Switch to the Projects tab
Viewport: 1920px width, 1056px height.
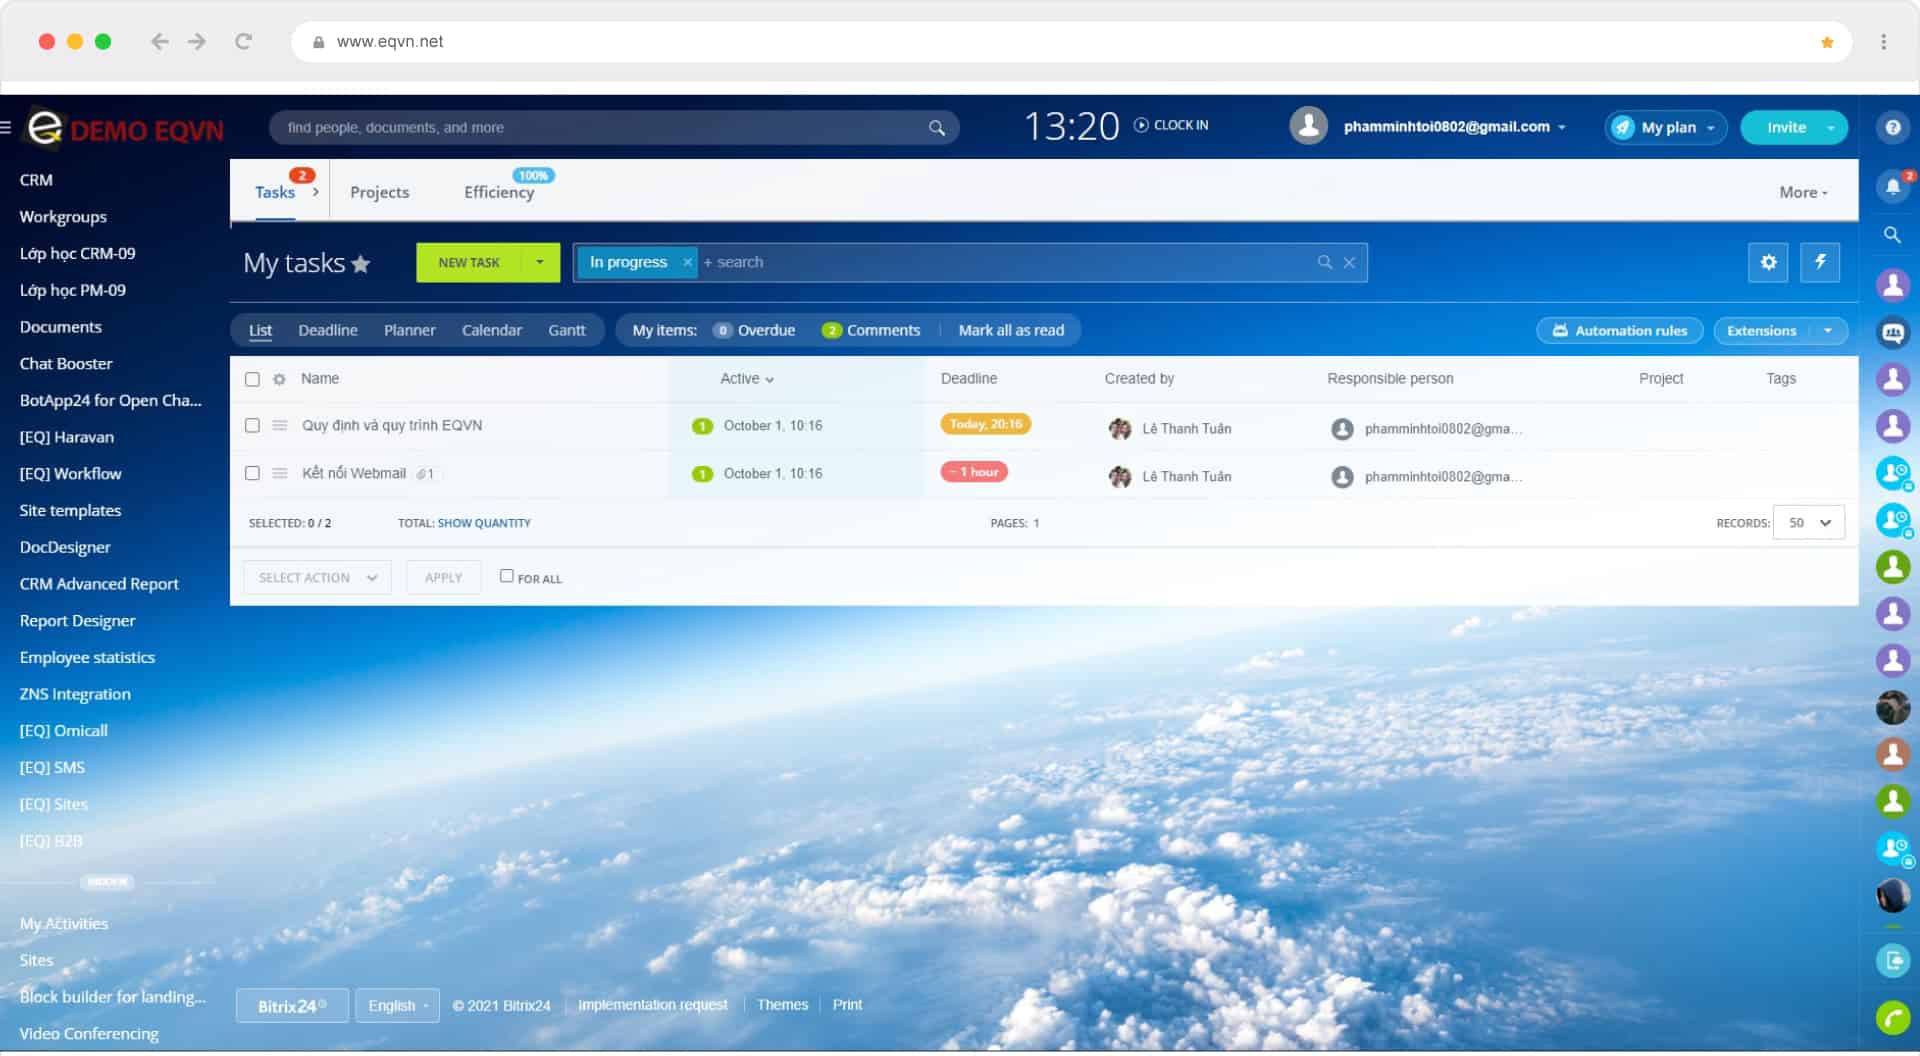tap(379, 192)
